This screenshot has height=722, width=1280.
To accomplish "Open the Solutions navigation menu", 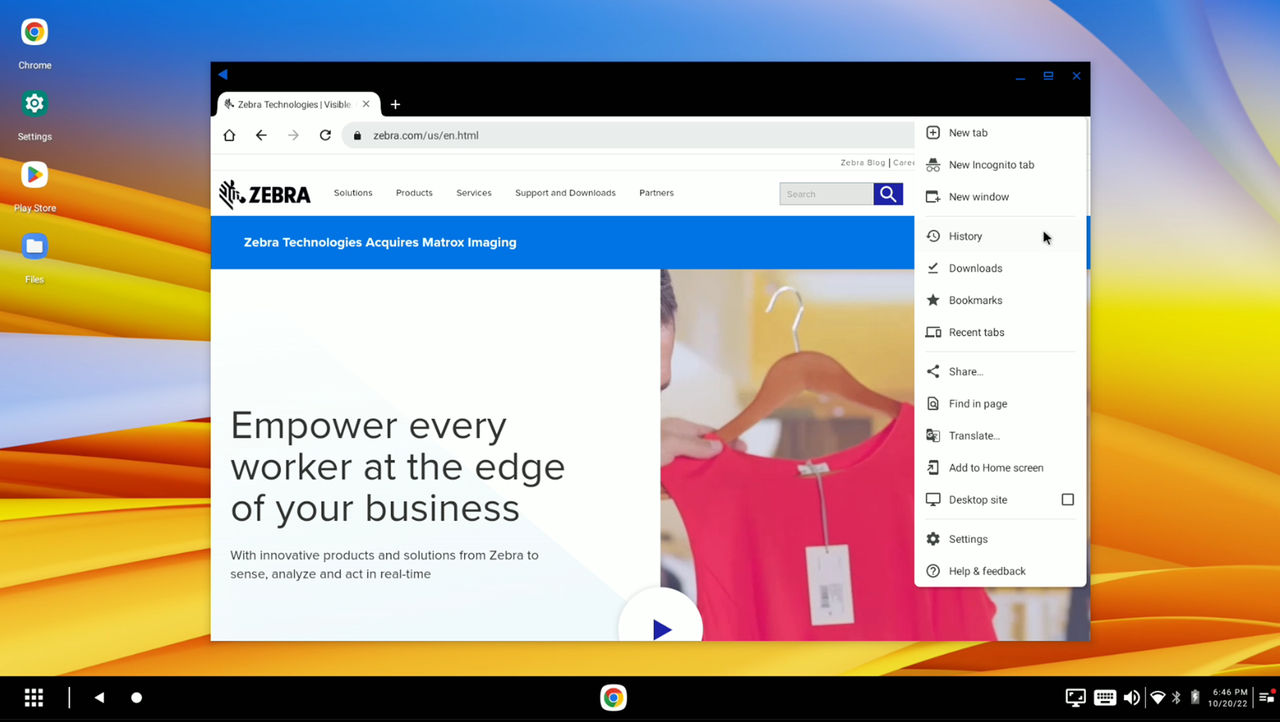I will 353,193.
